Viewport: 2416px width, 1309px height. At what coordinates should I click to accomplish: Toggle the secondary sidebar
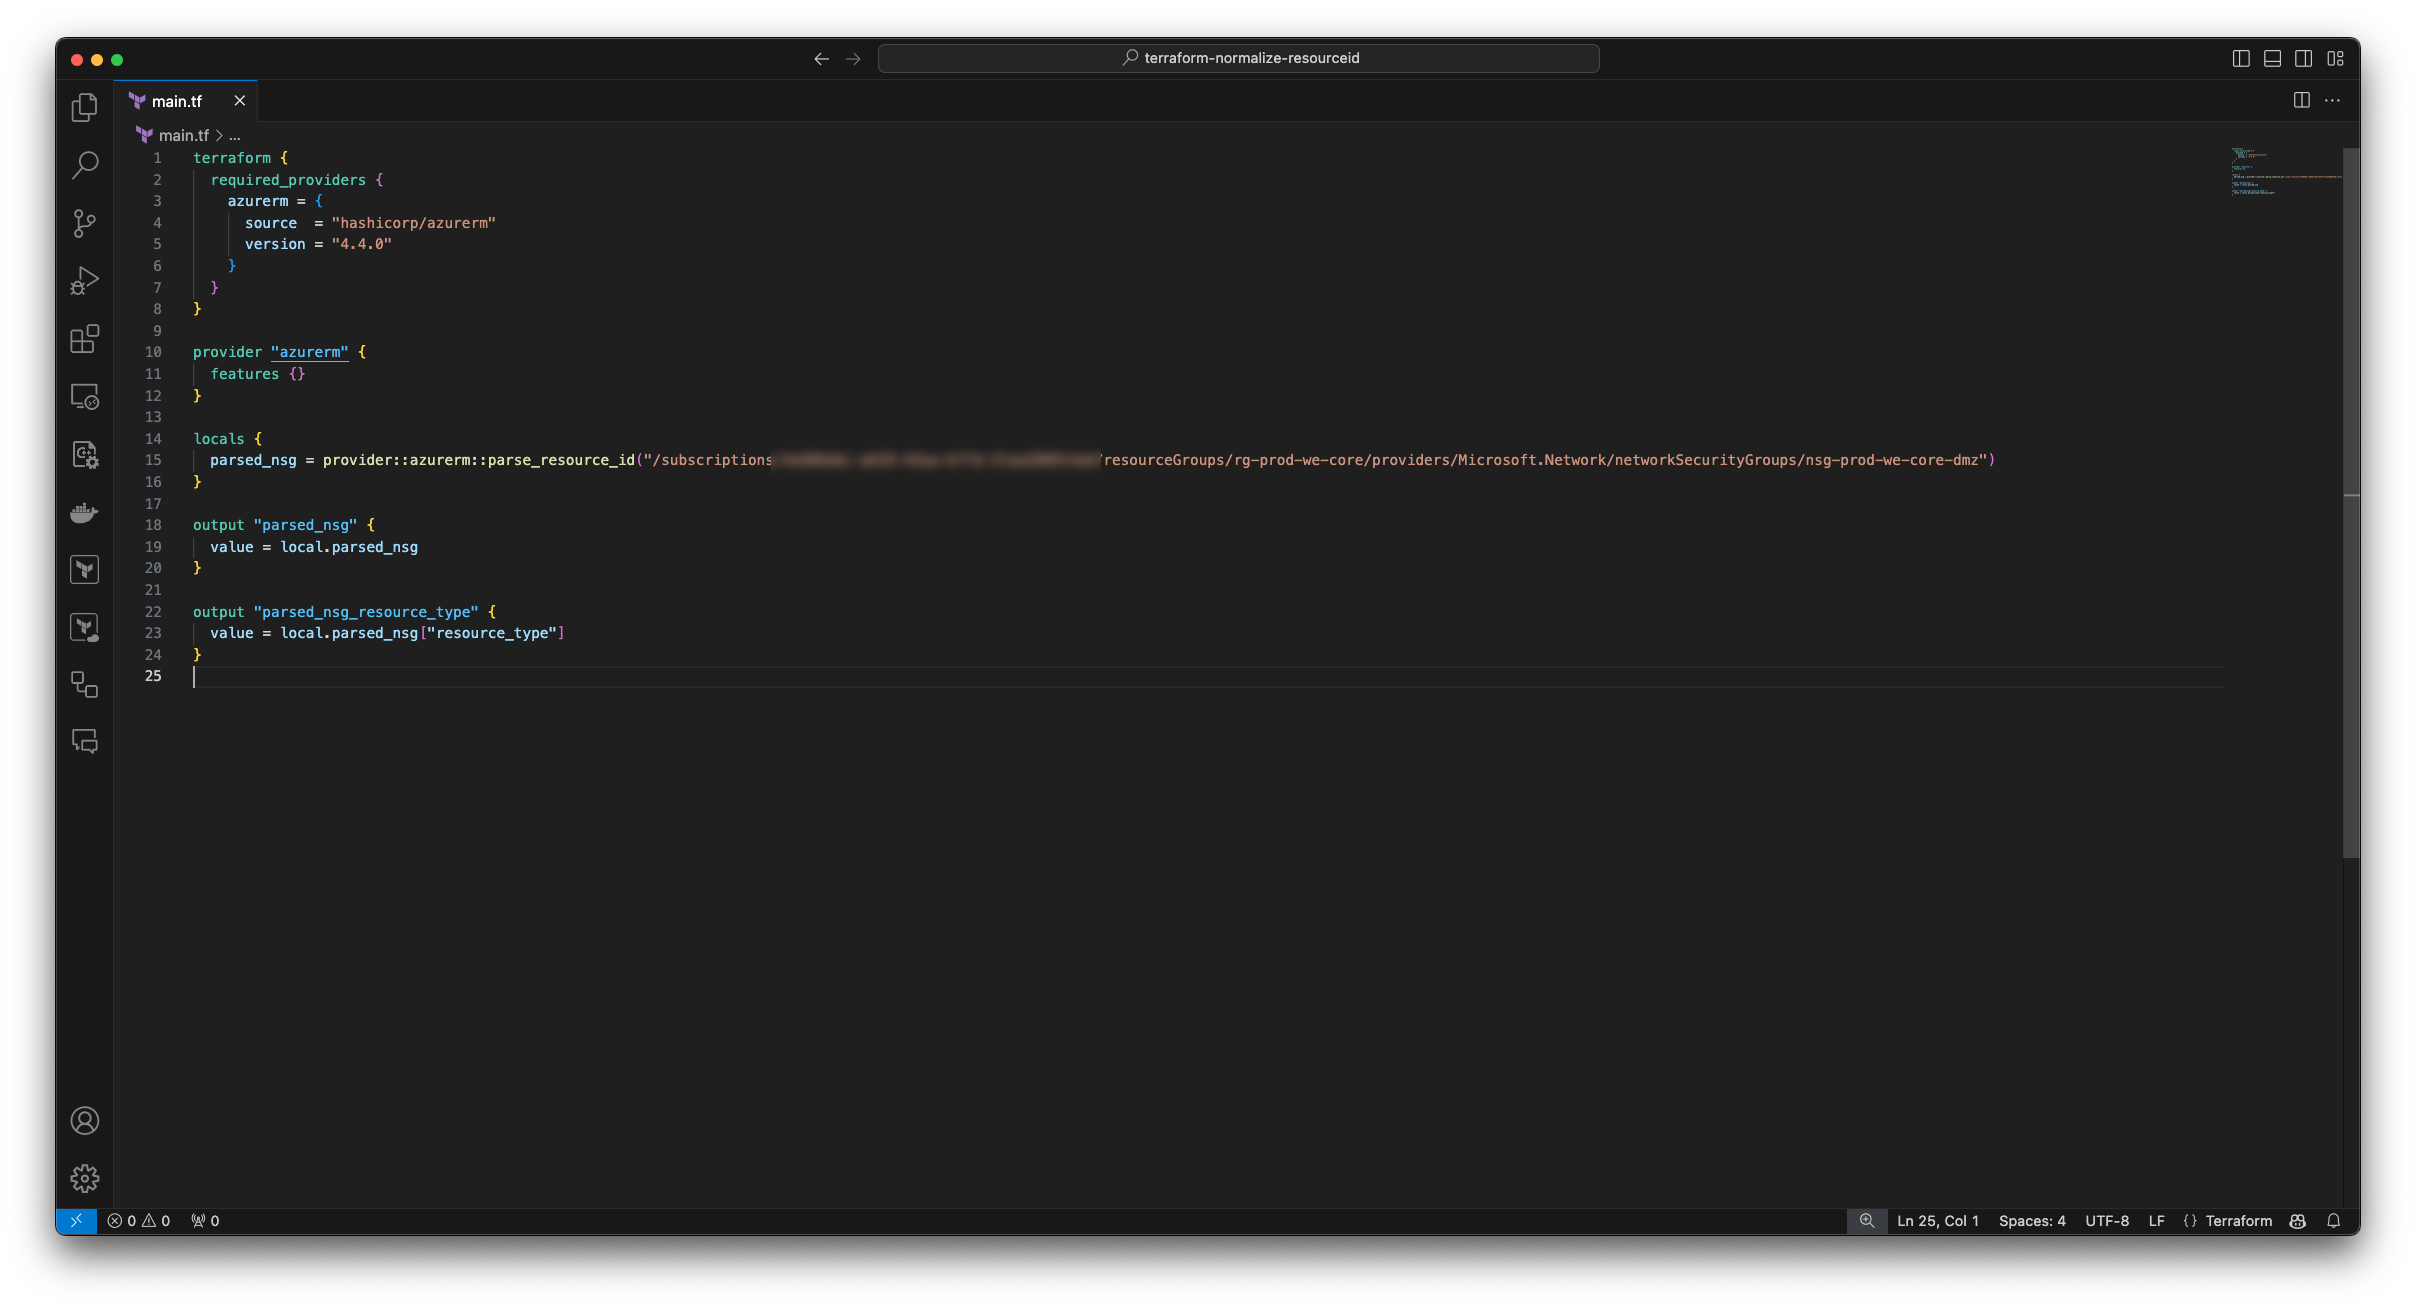[2303, 58]
